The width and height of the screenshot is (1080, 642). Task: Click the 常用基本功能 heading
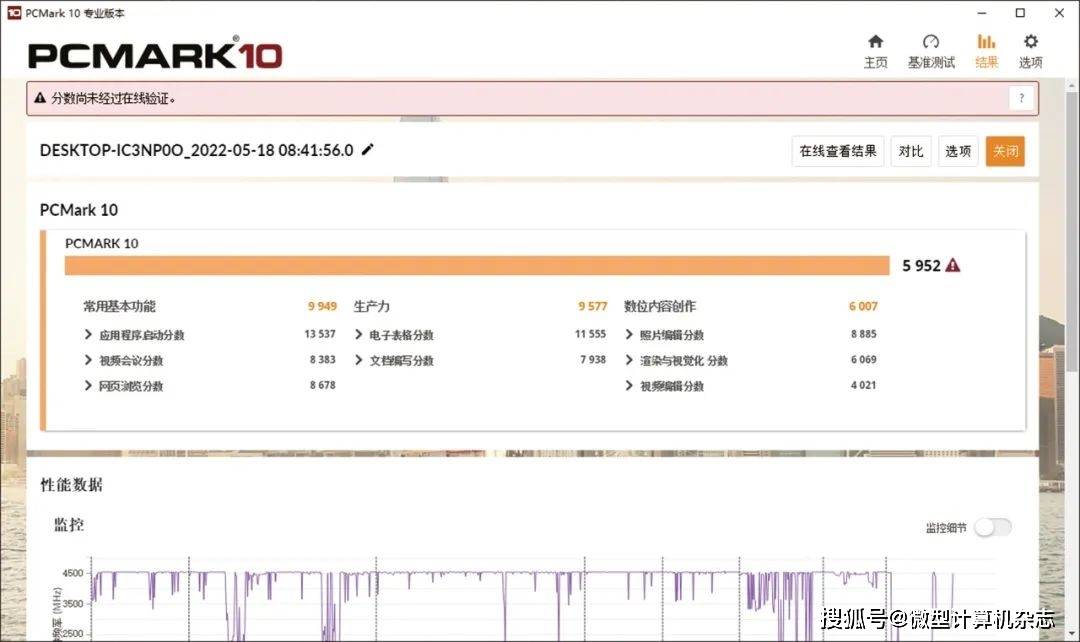pyautogui.click(x=119, y=306)
